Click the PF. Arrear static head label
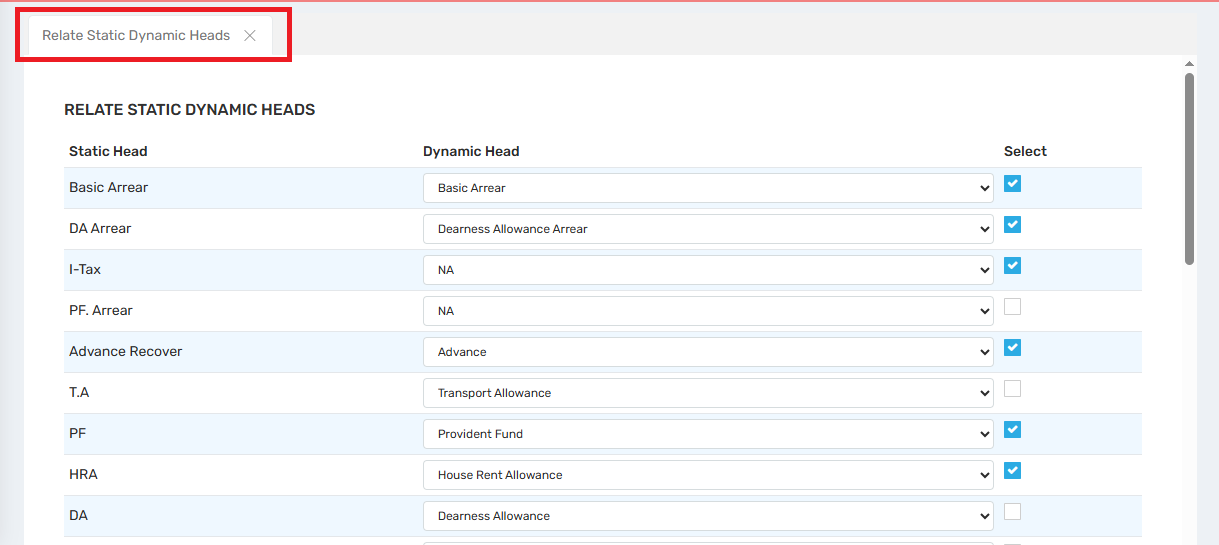The image size is (1219, 545). point(101,311)
